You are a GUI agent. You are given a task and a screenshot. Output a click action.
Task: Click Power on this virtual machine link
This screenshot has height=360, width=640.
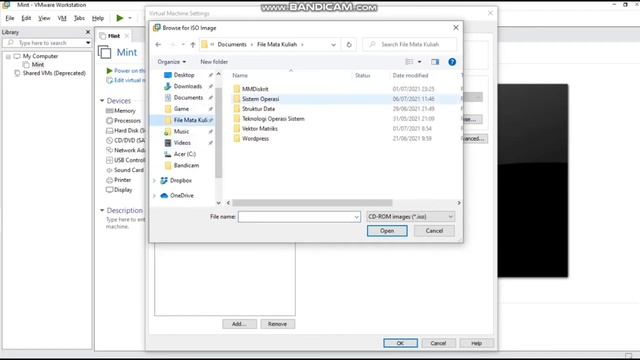click(125, 71)
